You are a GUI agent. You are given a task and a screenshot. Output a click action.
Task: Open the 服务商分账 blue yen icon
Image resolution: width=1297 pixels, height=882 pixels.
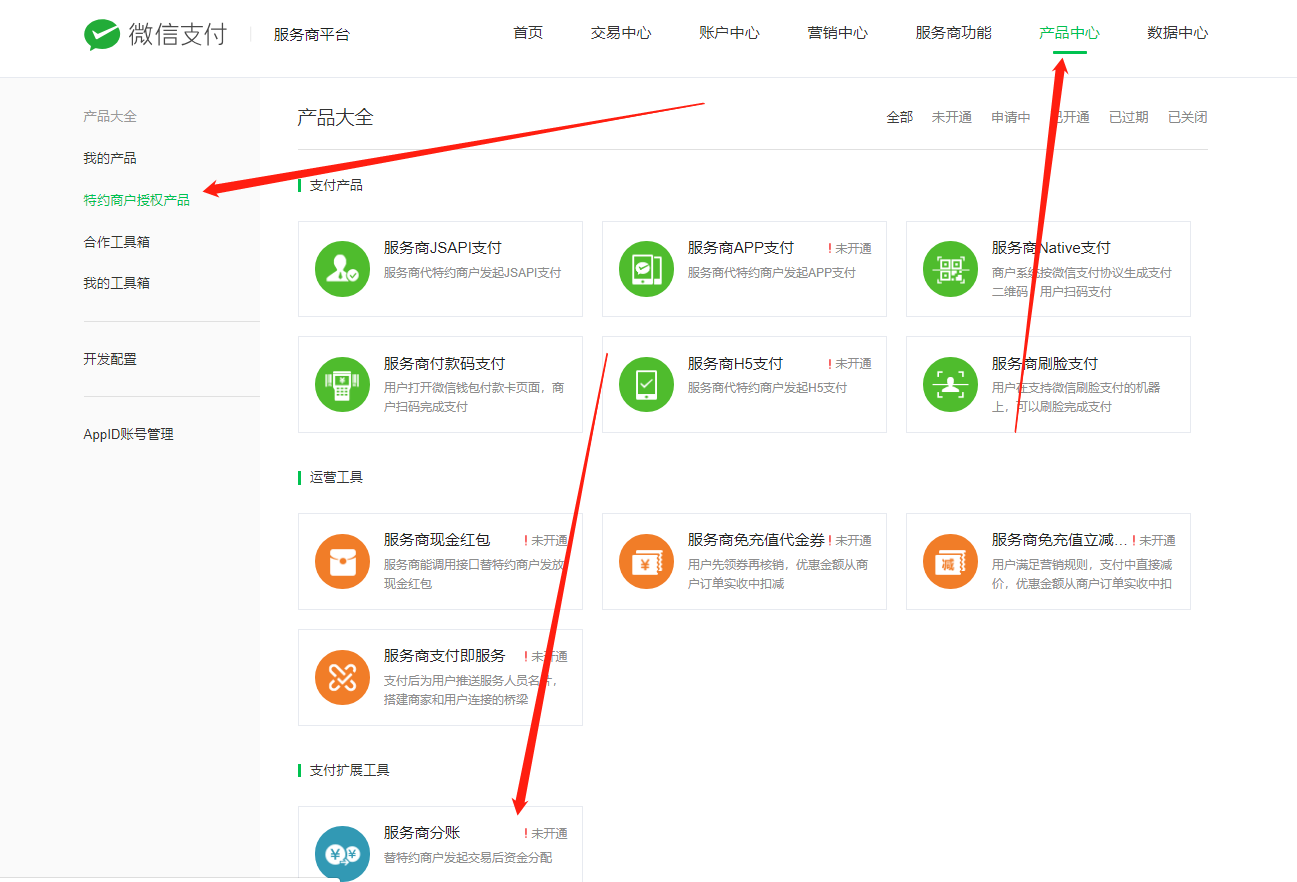point(342,853)
